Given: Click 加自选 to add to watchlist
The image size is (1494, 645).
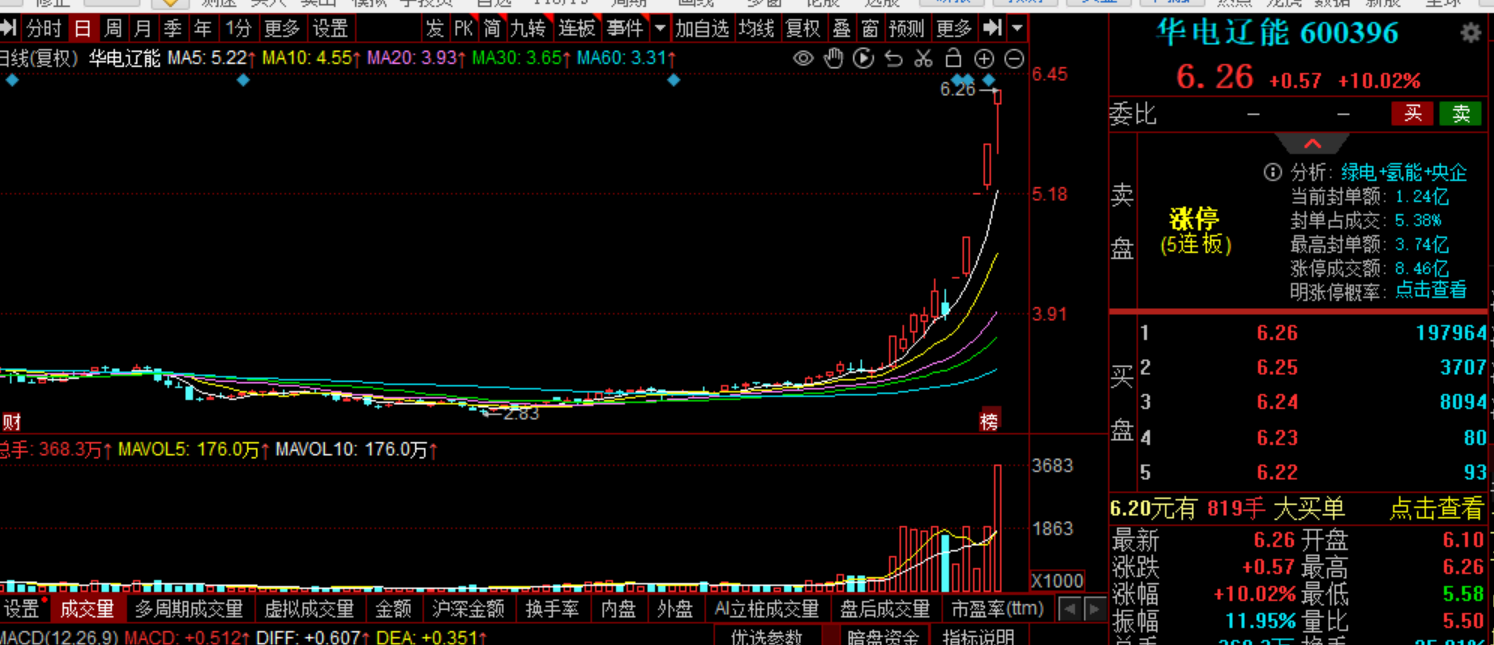Looking at the screenshot, I should coord(702,28).
